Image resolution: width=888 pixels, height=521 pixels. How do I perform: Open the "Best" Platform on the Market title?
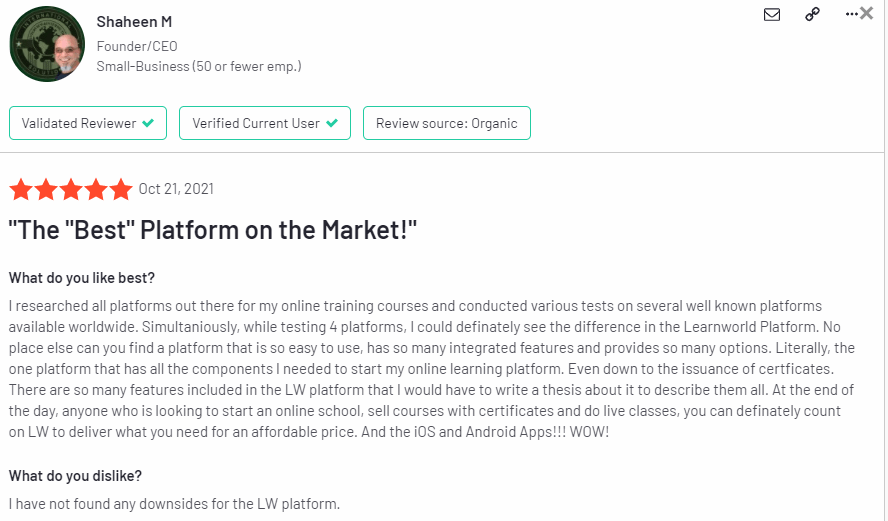point(212,230)
